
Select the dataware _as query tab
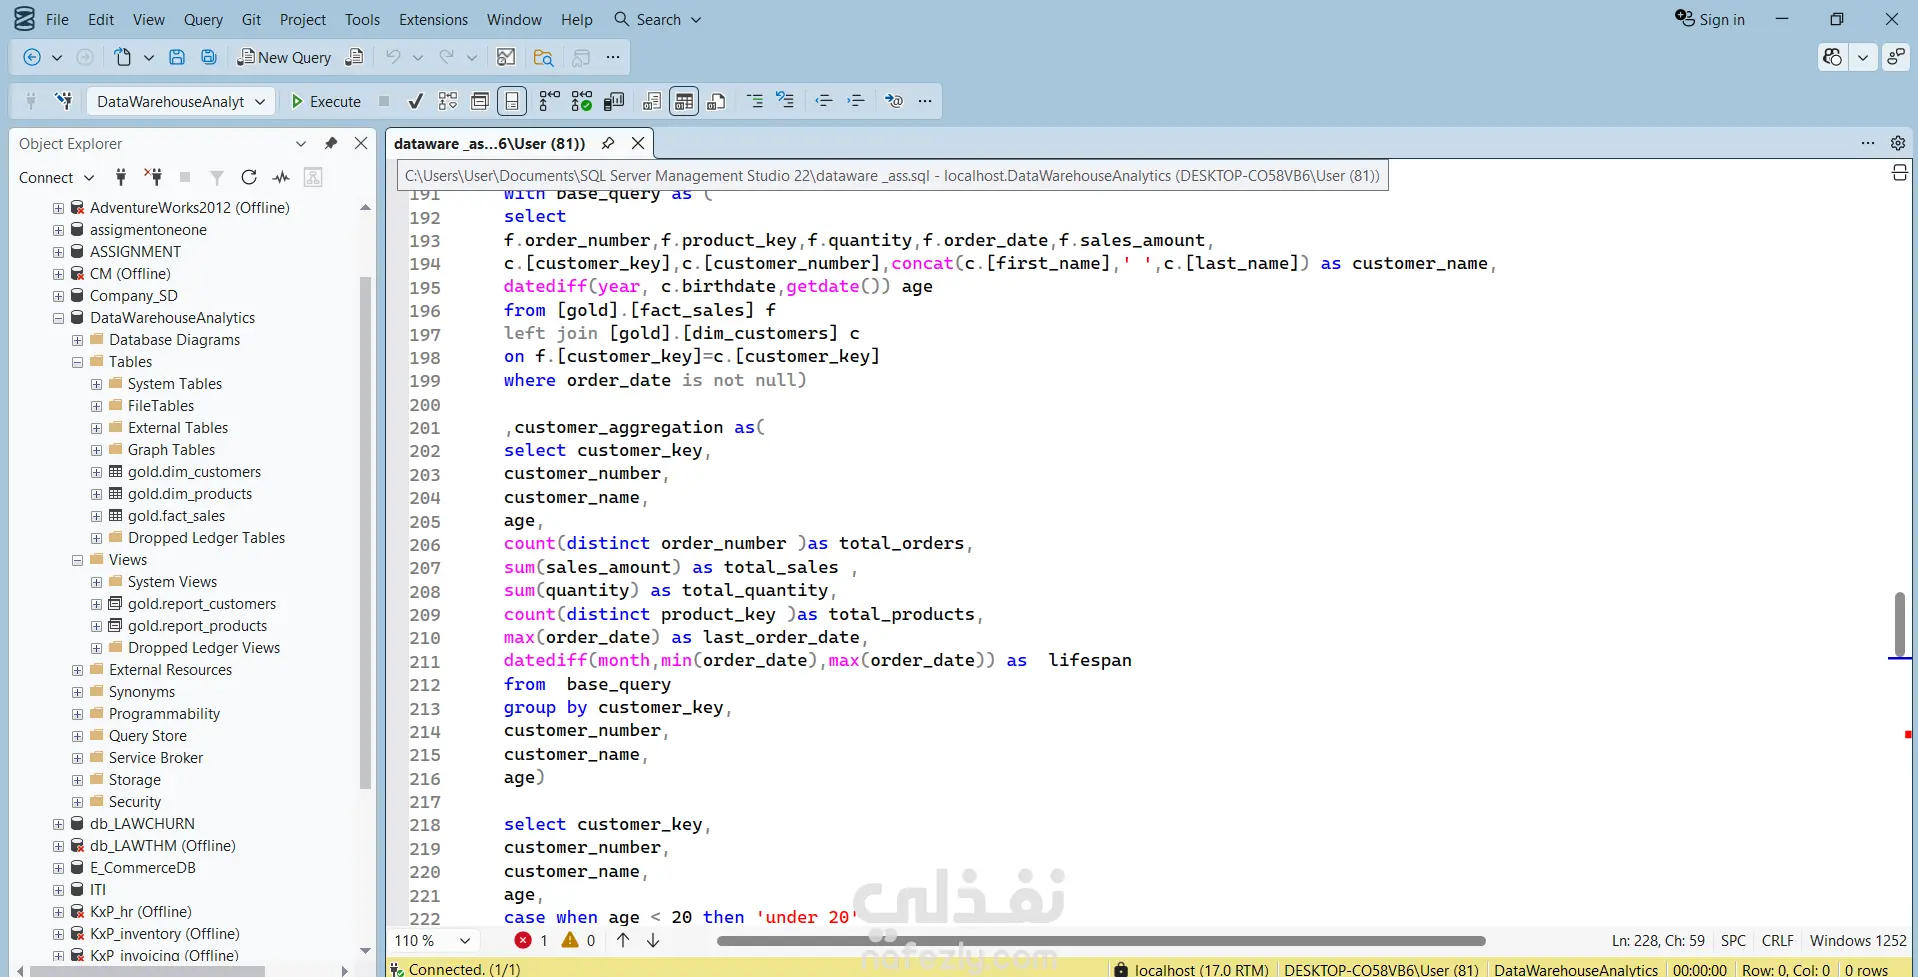[490, 143]
